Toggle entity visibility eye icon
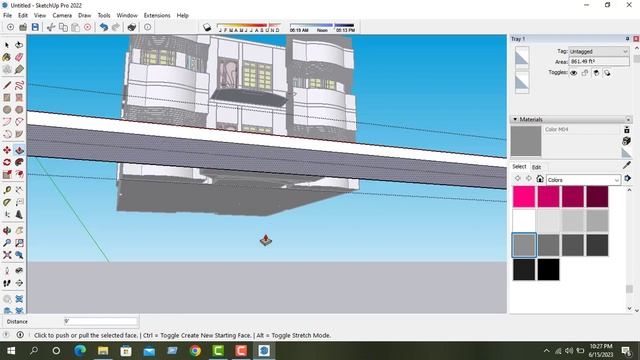The height and width of the screenshot is (360, 640). click(x=573, y=73)
